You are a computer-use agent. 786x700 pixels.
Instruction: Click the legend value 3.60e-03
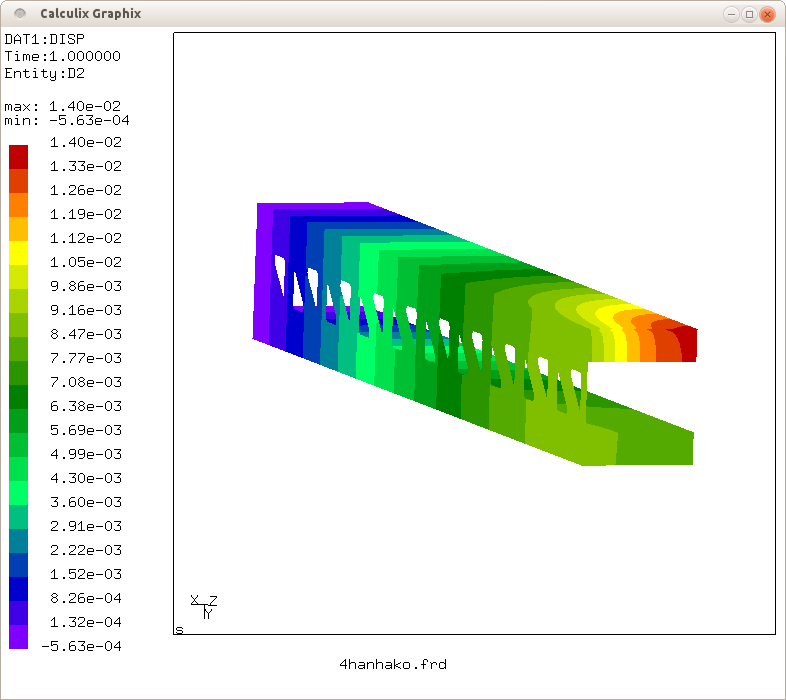86,502
